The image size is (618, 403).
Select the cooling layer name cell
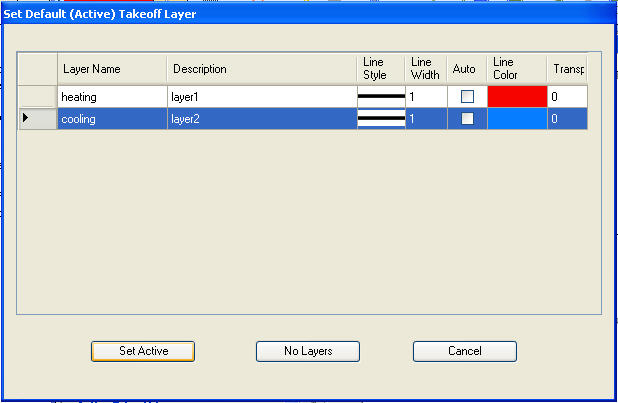coord(111,119)
